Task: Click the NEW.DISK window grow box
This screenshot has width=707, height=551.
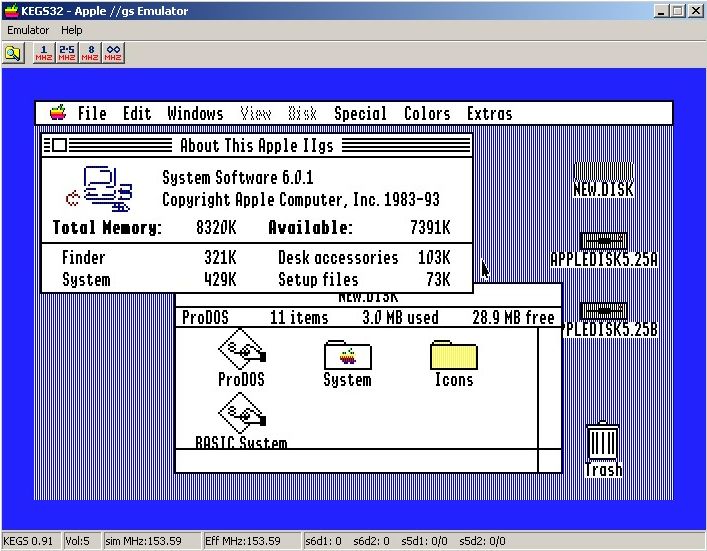Action: [x=550, y=460]
